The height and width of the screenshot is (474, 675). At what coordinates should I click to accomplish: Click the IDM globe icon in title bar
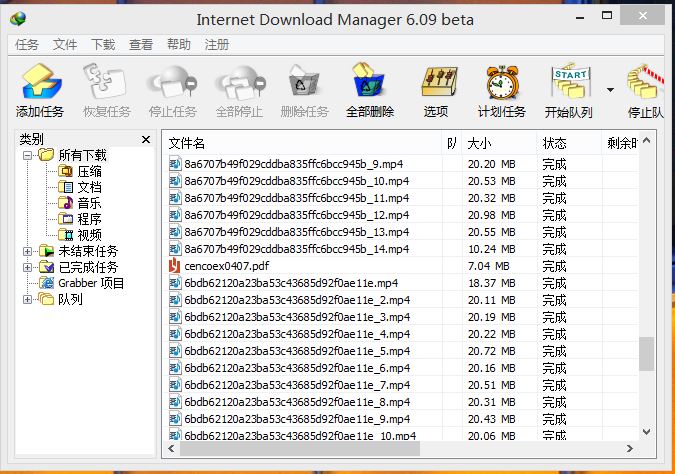coord(18,19)
